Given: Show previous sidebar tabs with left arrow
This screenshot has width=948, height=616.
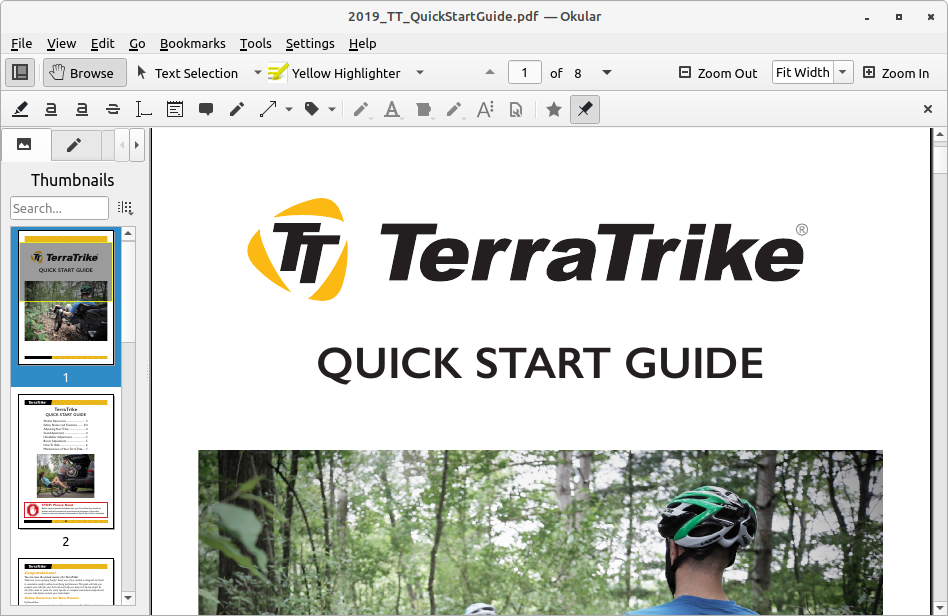Looking at the screenshot, I should tap(122, 145).
